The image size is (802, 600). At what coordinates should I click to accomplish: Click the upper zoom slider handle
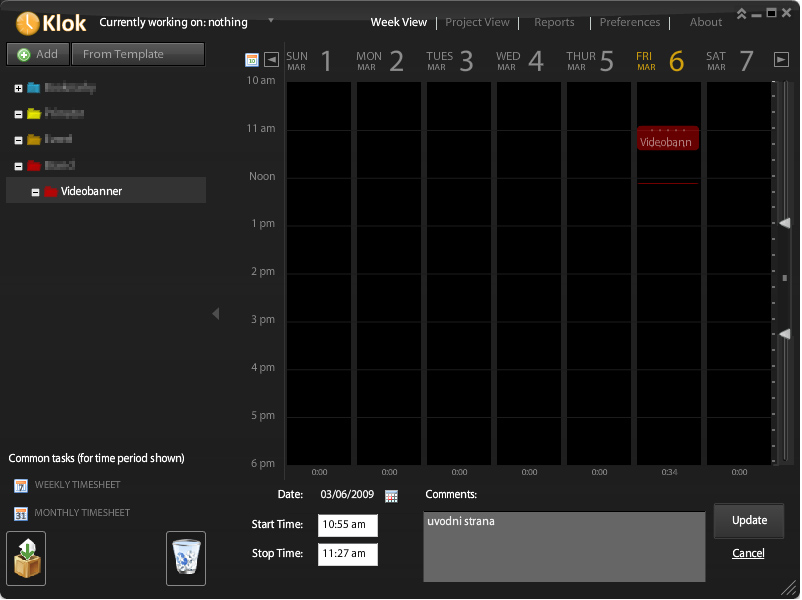(785, 223)
